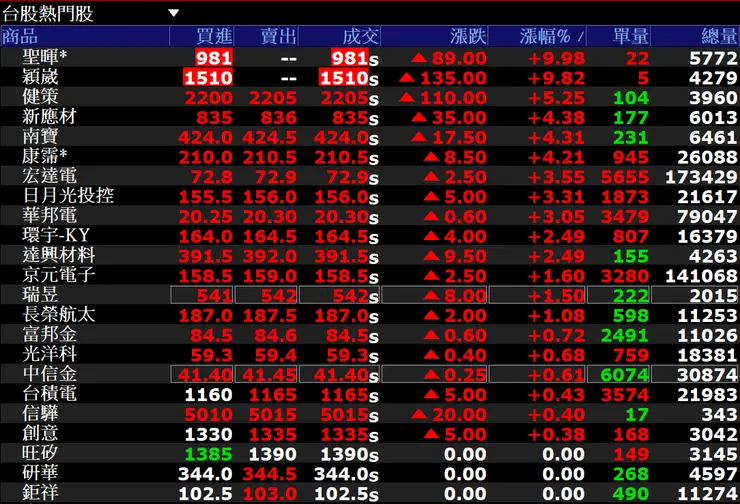Screen dimensions: 740x504
Task: Click 環宇-KY total volume 16379
Action: (707, 236)
